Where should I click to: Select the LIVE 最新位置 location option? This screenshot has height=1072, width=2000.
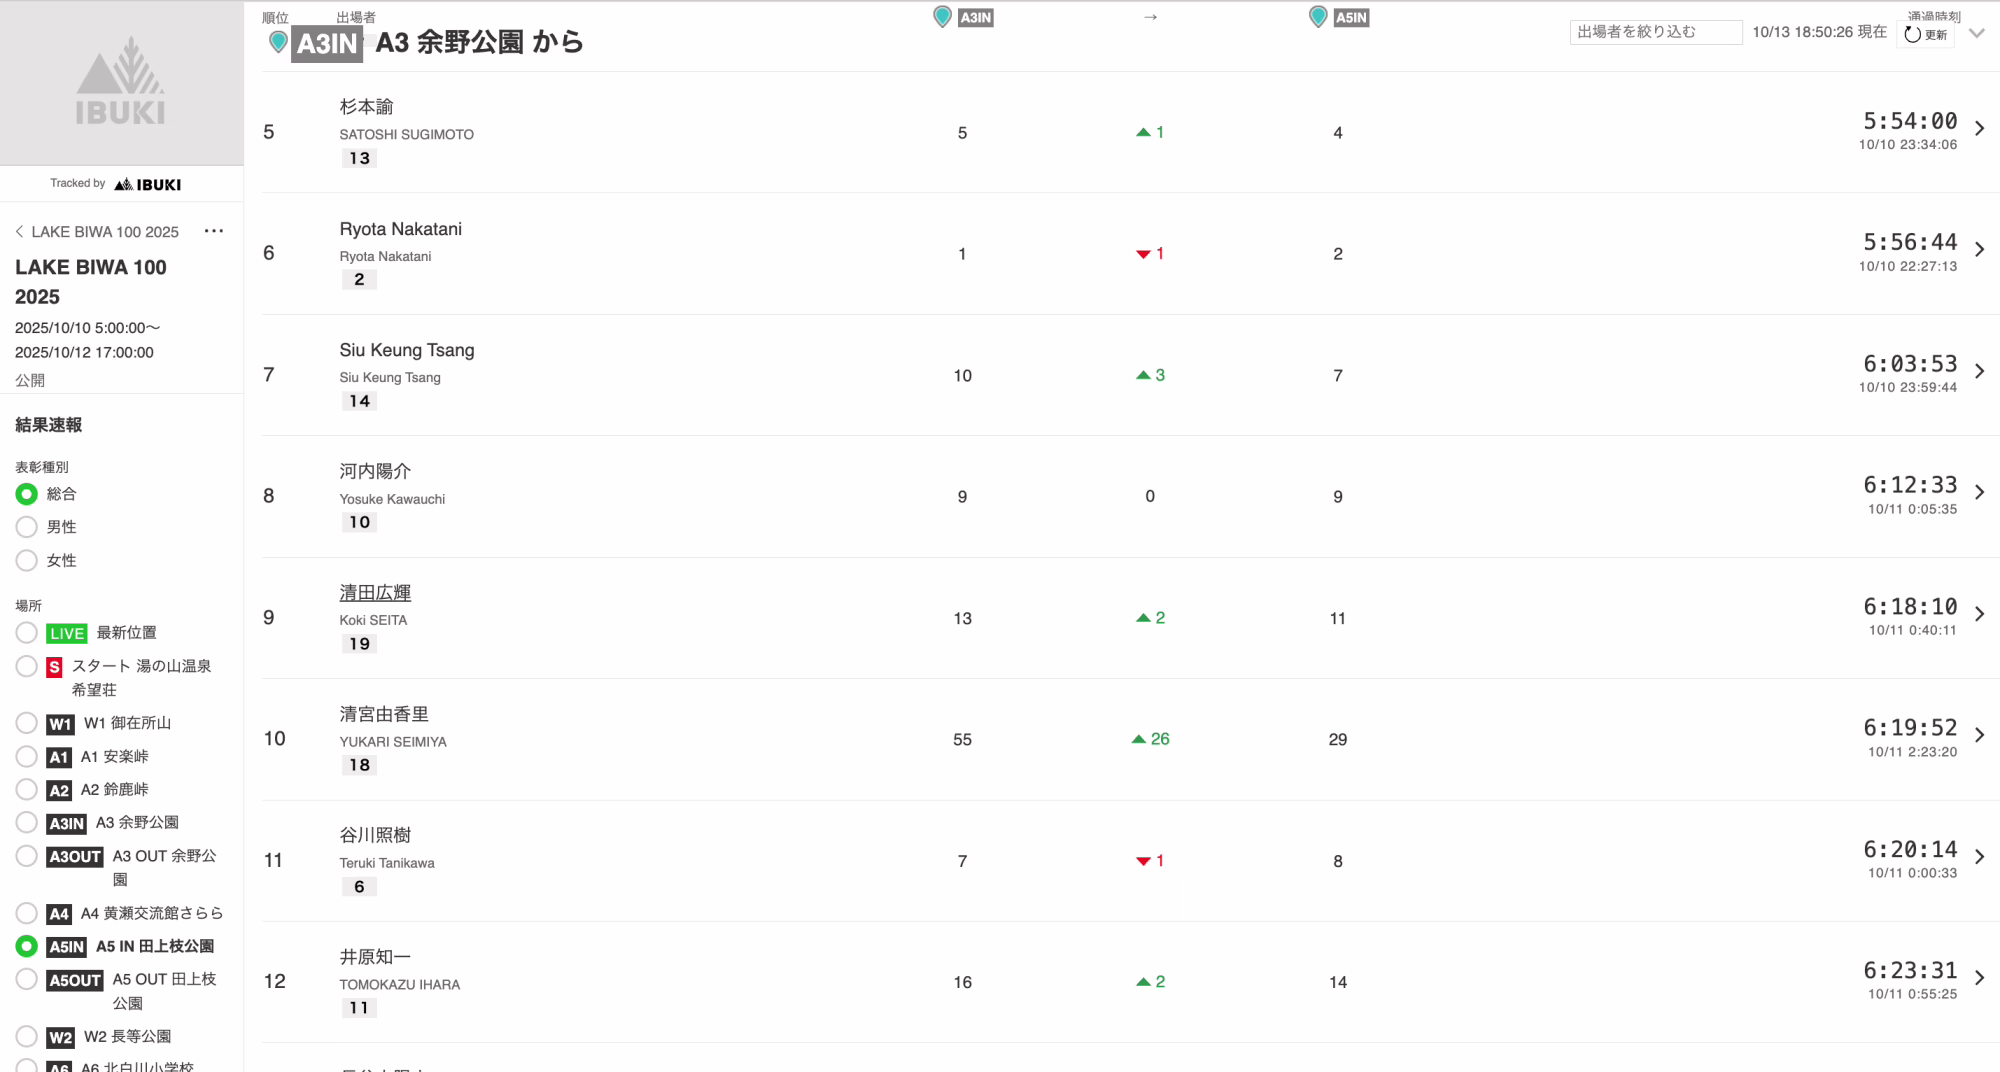(x=27, y=633)
